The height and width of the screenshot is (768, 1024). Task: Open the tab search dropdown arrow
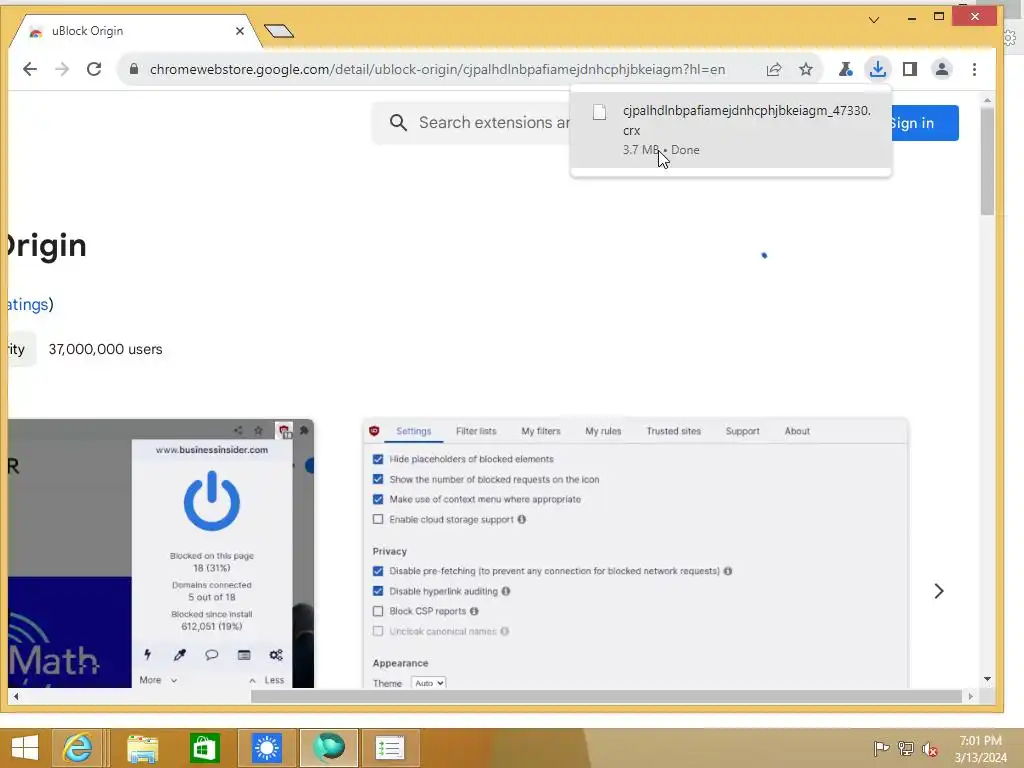874,20
